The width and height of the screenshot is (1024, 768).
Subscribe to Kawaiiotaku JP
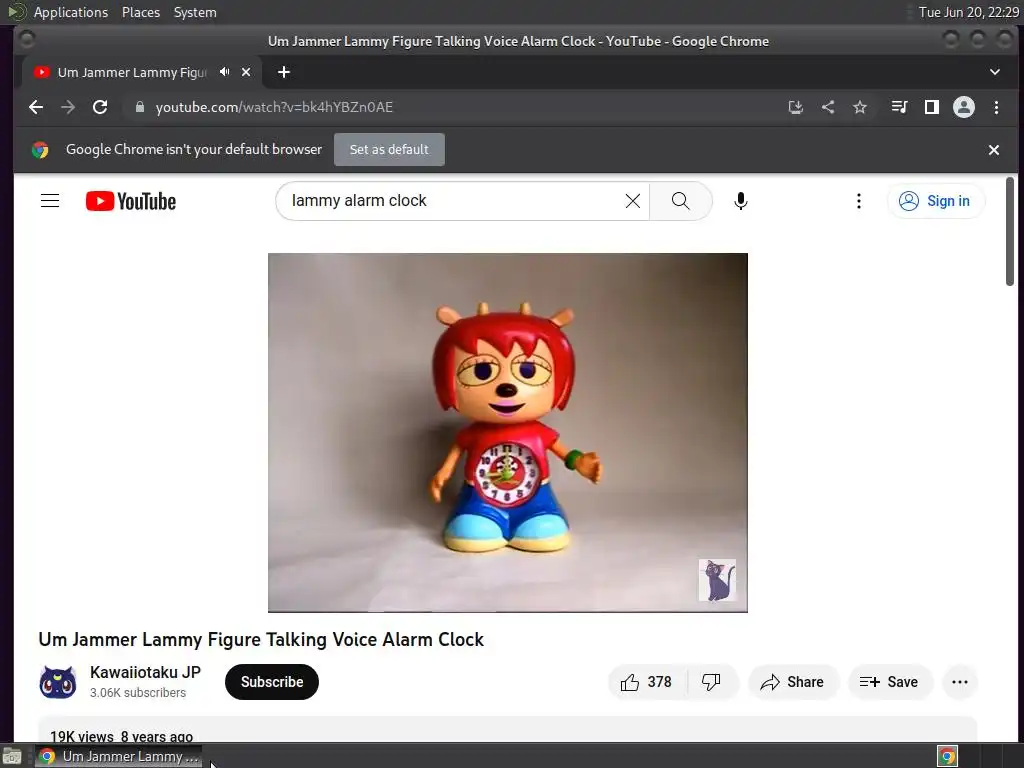tap(272, 682)
